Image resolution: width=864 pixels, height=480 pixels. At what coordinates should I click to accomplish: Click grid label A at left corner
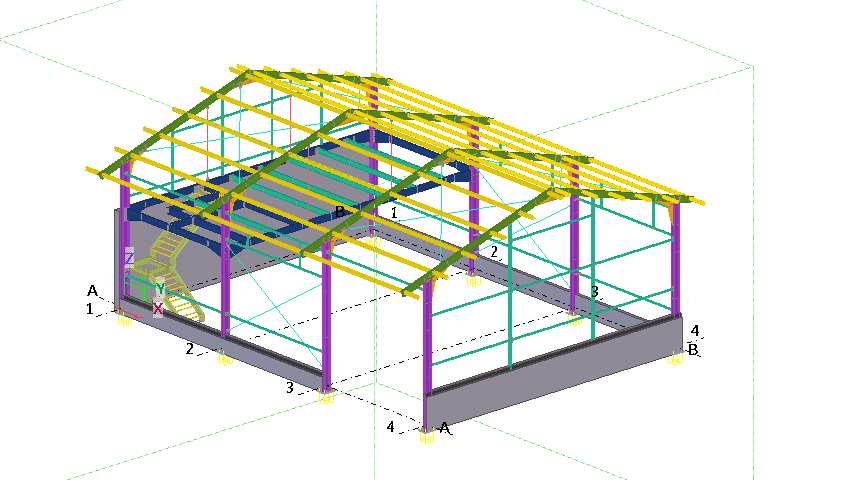pyautogui.click(x=92, y=291)
